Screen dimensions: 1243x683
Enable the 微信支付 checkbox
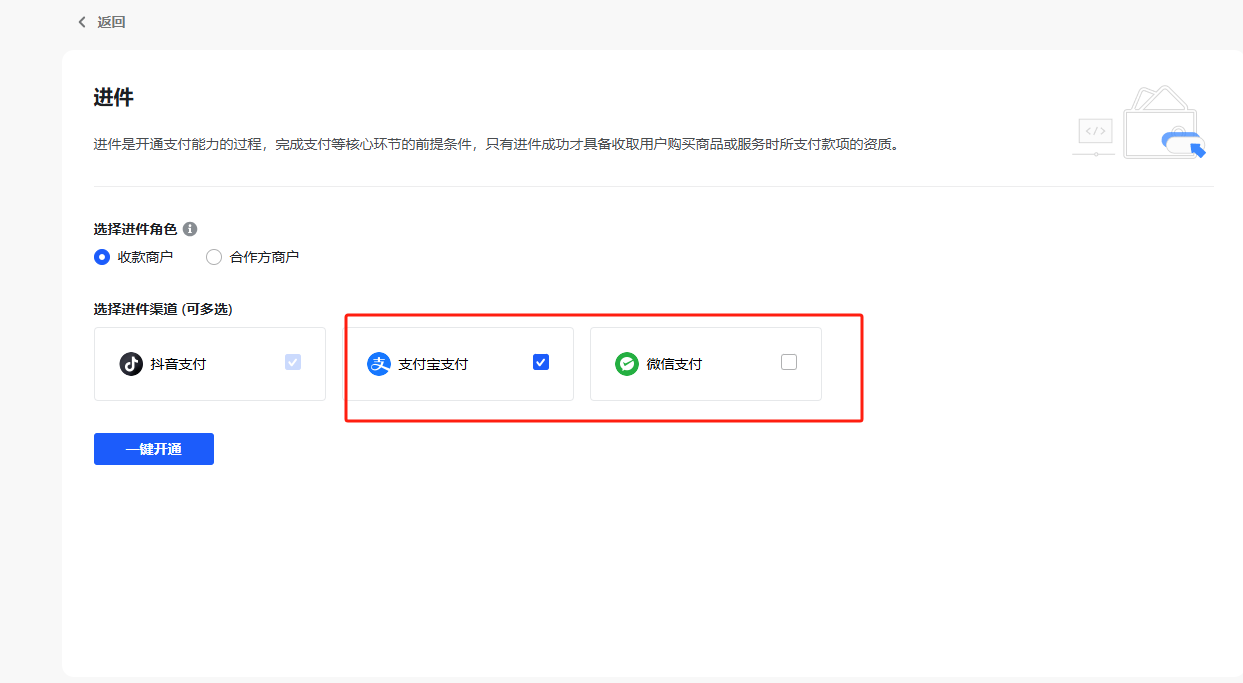tap(789, 362)
